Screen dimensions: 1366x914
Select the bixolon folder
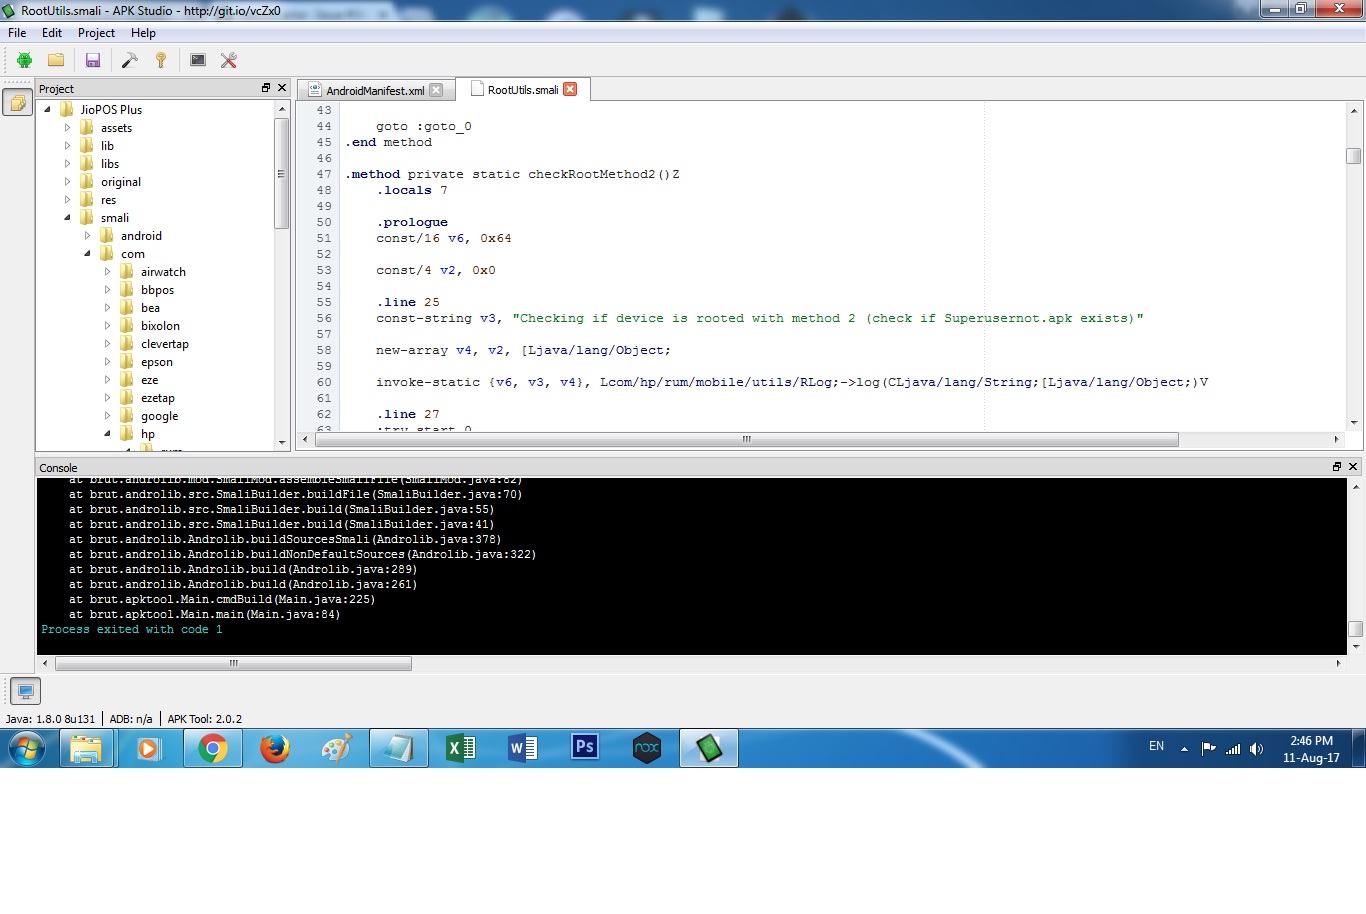click(160, 326)
